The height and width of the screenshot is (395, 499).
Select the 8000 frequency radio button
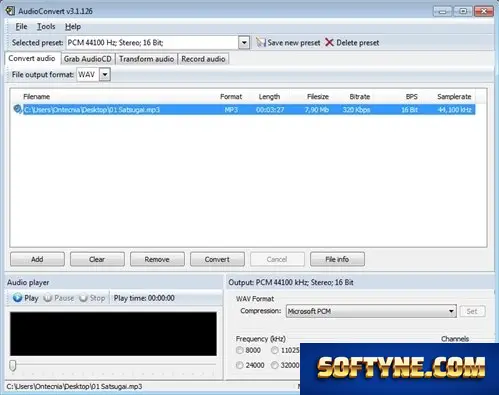click(x=239, y=350)
